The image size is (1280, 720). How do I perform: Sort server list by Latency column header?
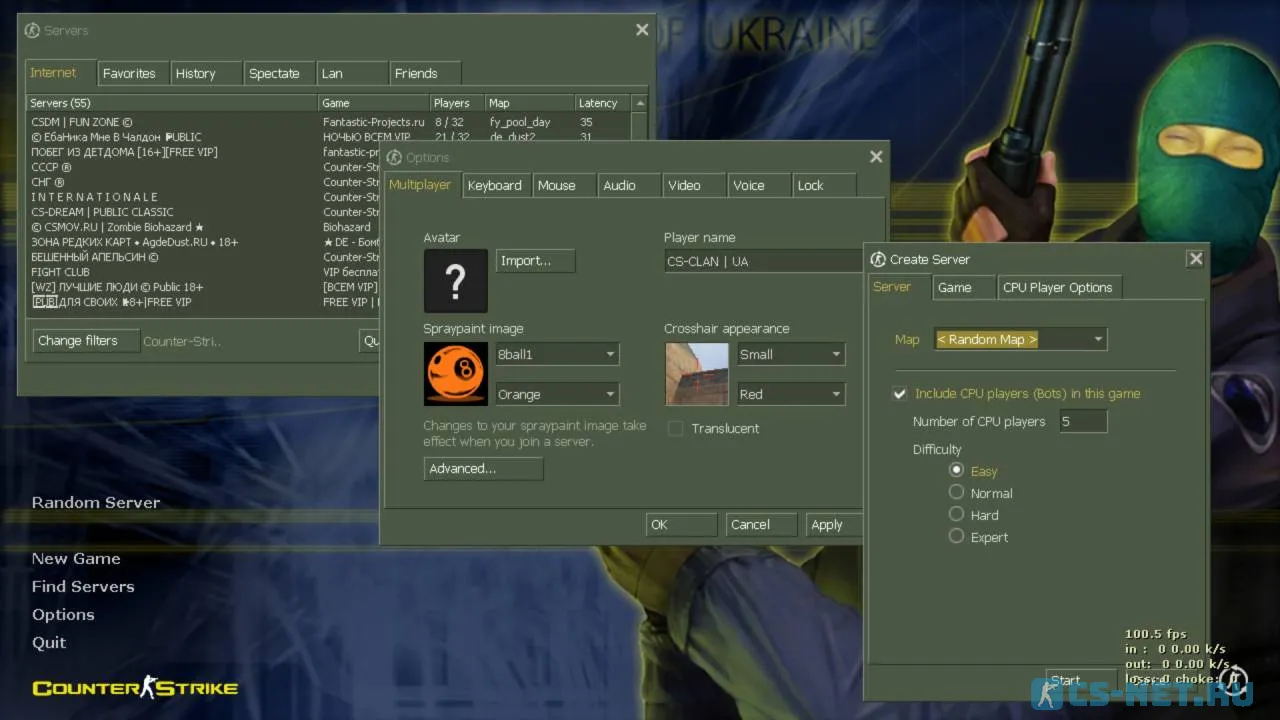(x=603, y=103)
